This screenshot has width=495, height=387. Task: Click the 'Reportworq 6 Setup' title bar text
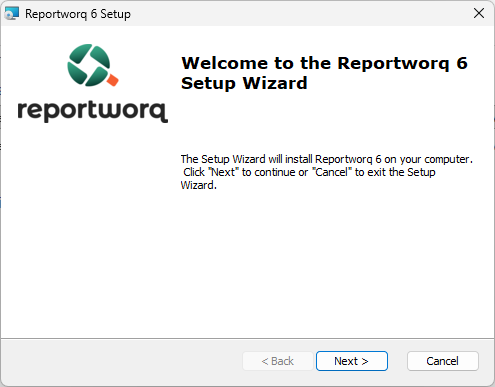78,14
